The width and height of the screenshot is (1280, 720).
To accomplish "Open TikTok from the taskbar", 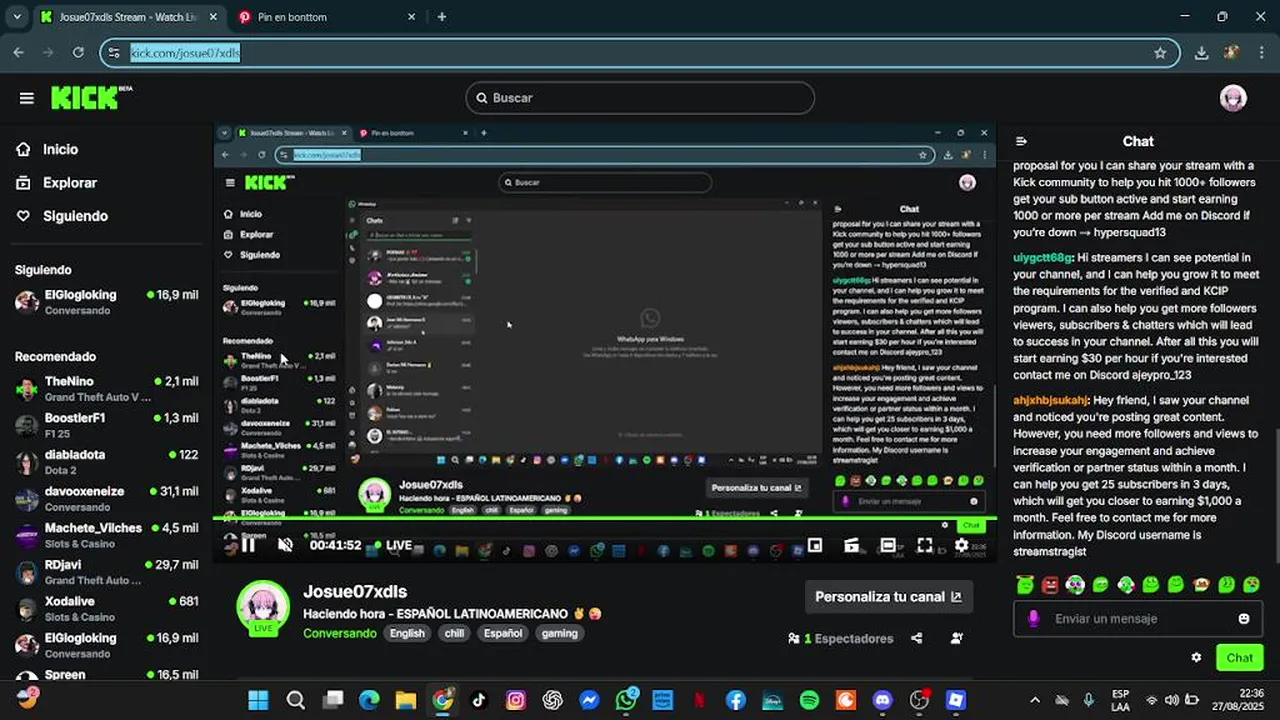I will coord(479,700).
